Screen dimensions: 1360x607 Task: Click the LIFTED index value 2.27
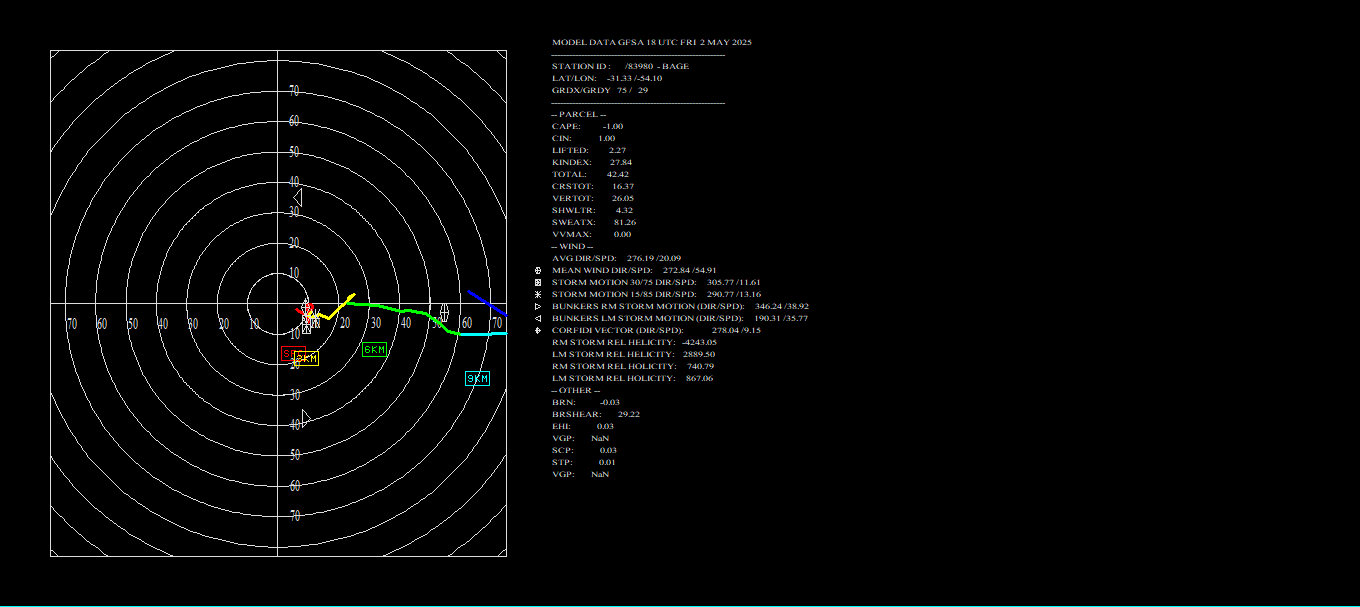tap(617, 150)
